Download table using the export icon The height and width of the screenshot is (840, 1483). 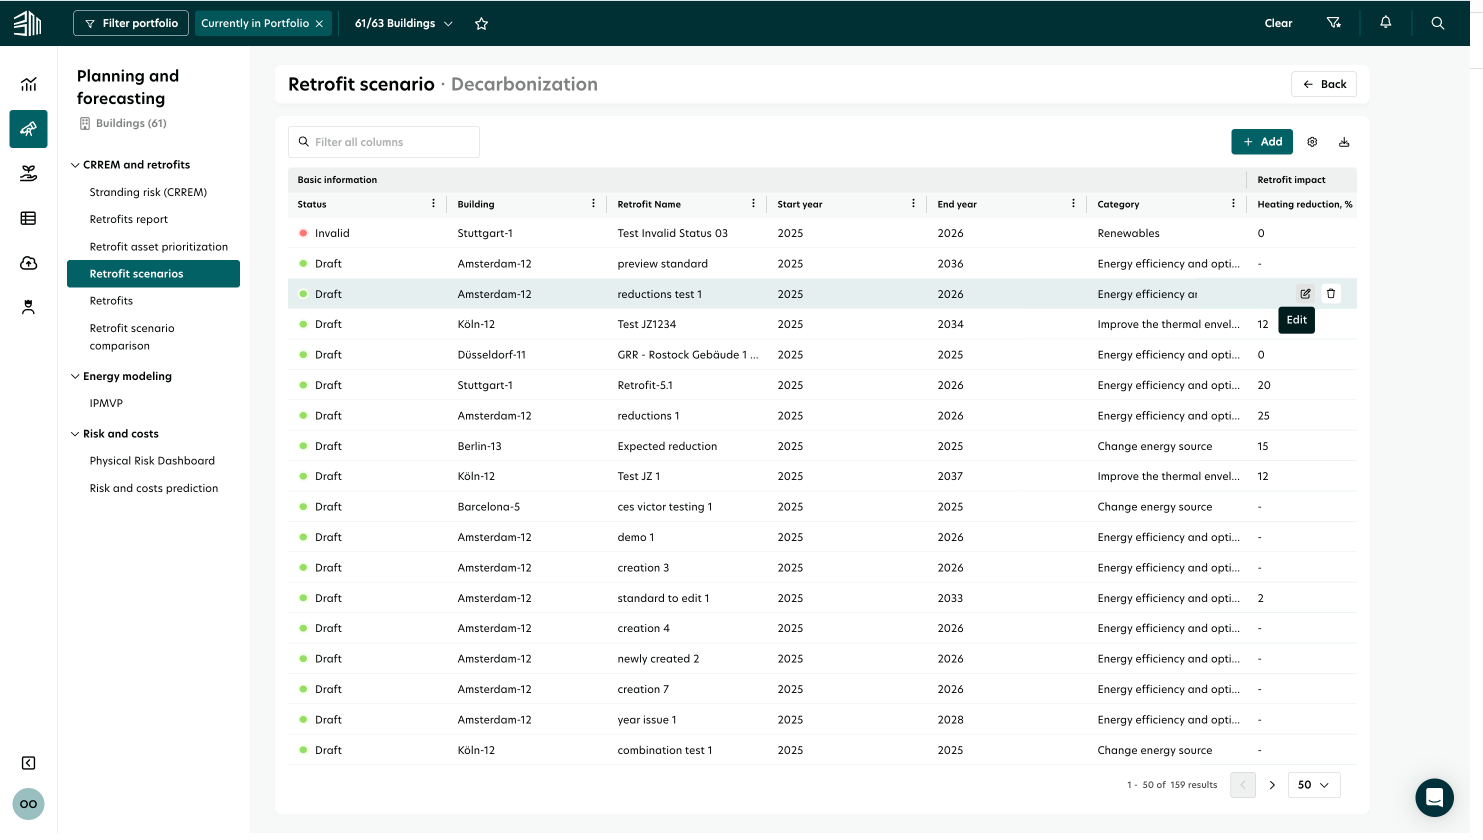[x=1344, y=142]
